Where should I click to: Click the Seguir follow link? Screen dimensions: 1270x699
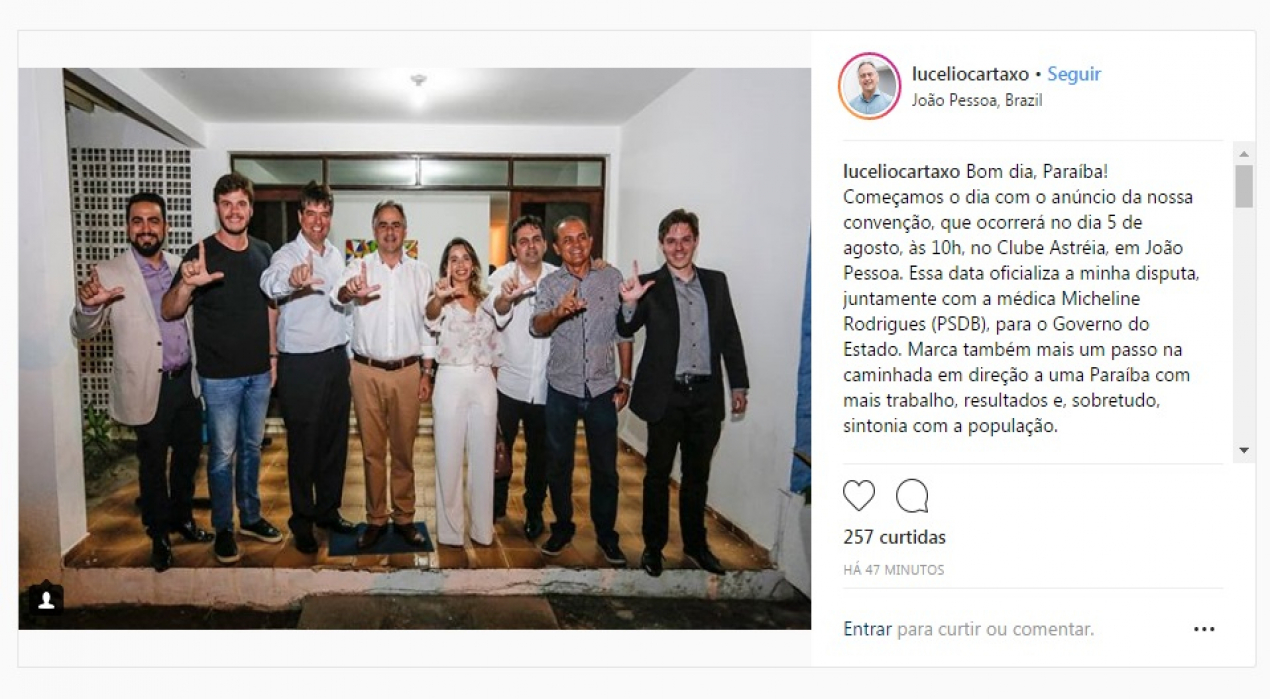[1074, 74]
